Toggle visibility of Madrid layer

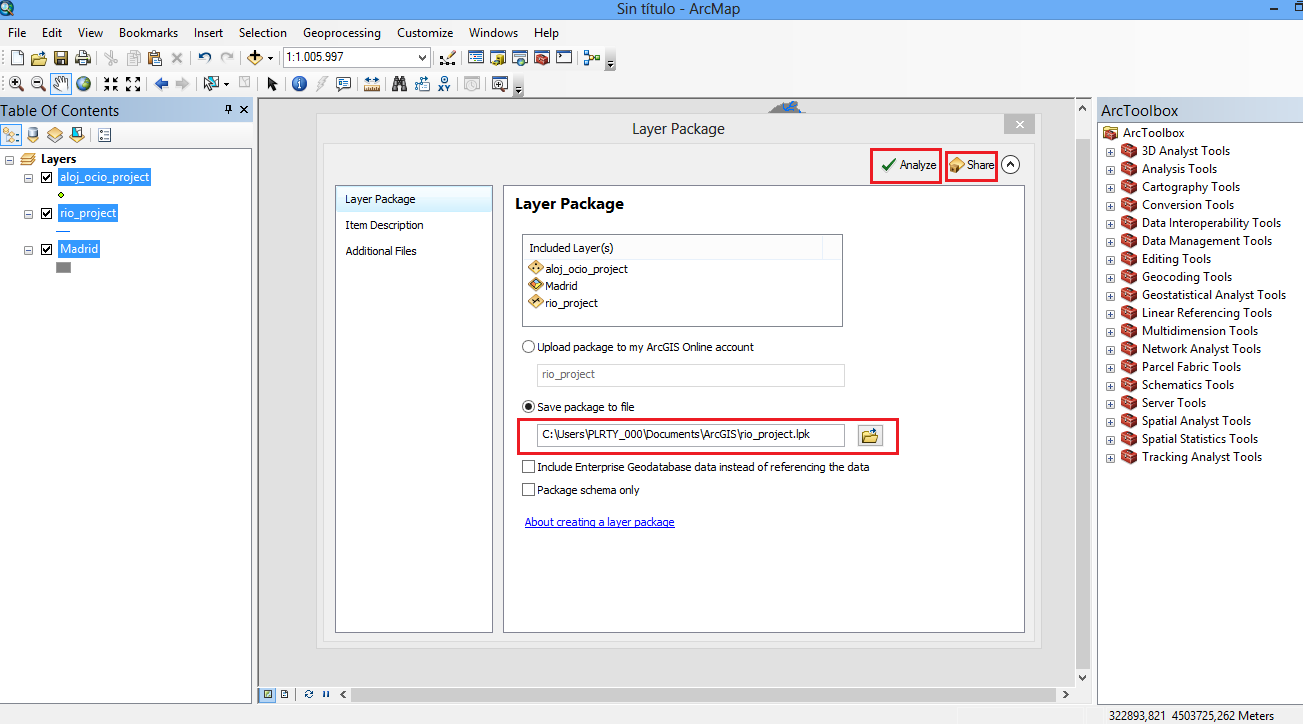click(46, 249)
